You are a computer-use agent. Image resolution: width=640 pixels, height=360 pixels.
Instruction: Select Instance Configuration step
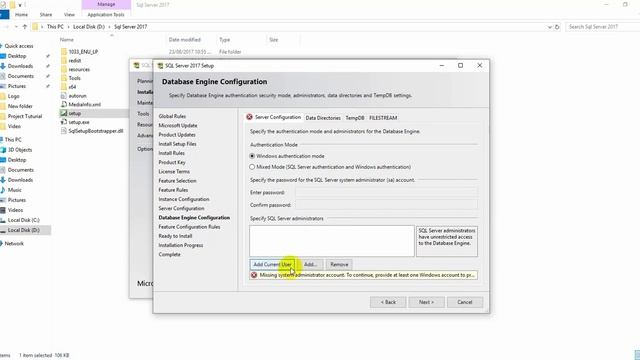click(184, 199)
